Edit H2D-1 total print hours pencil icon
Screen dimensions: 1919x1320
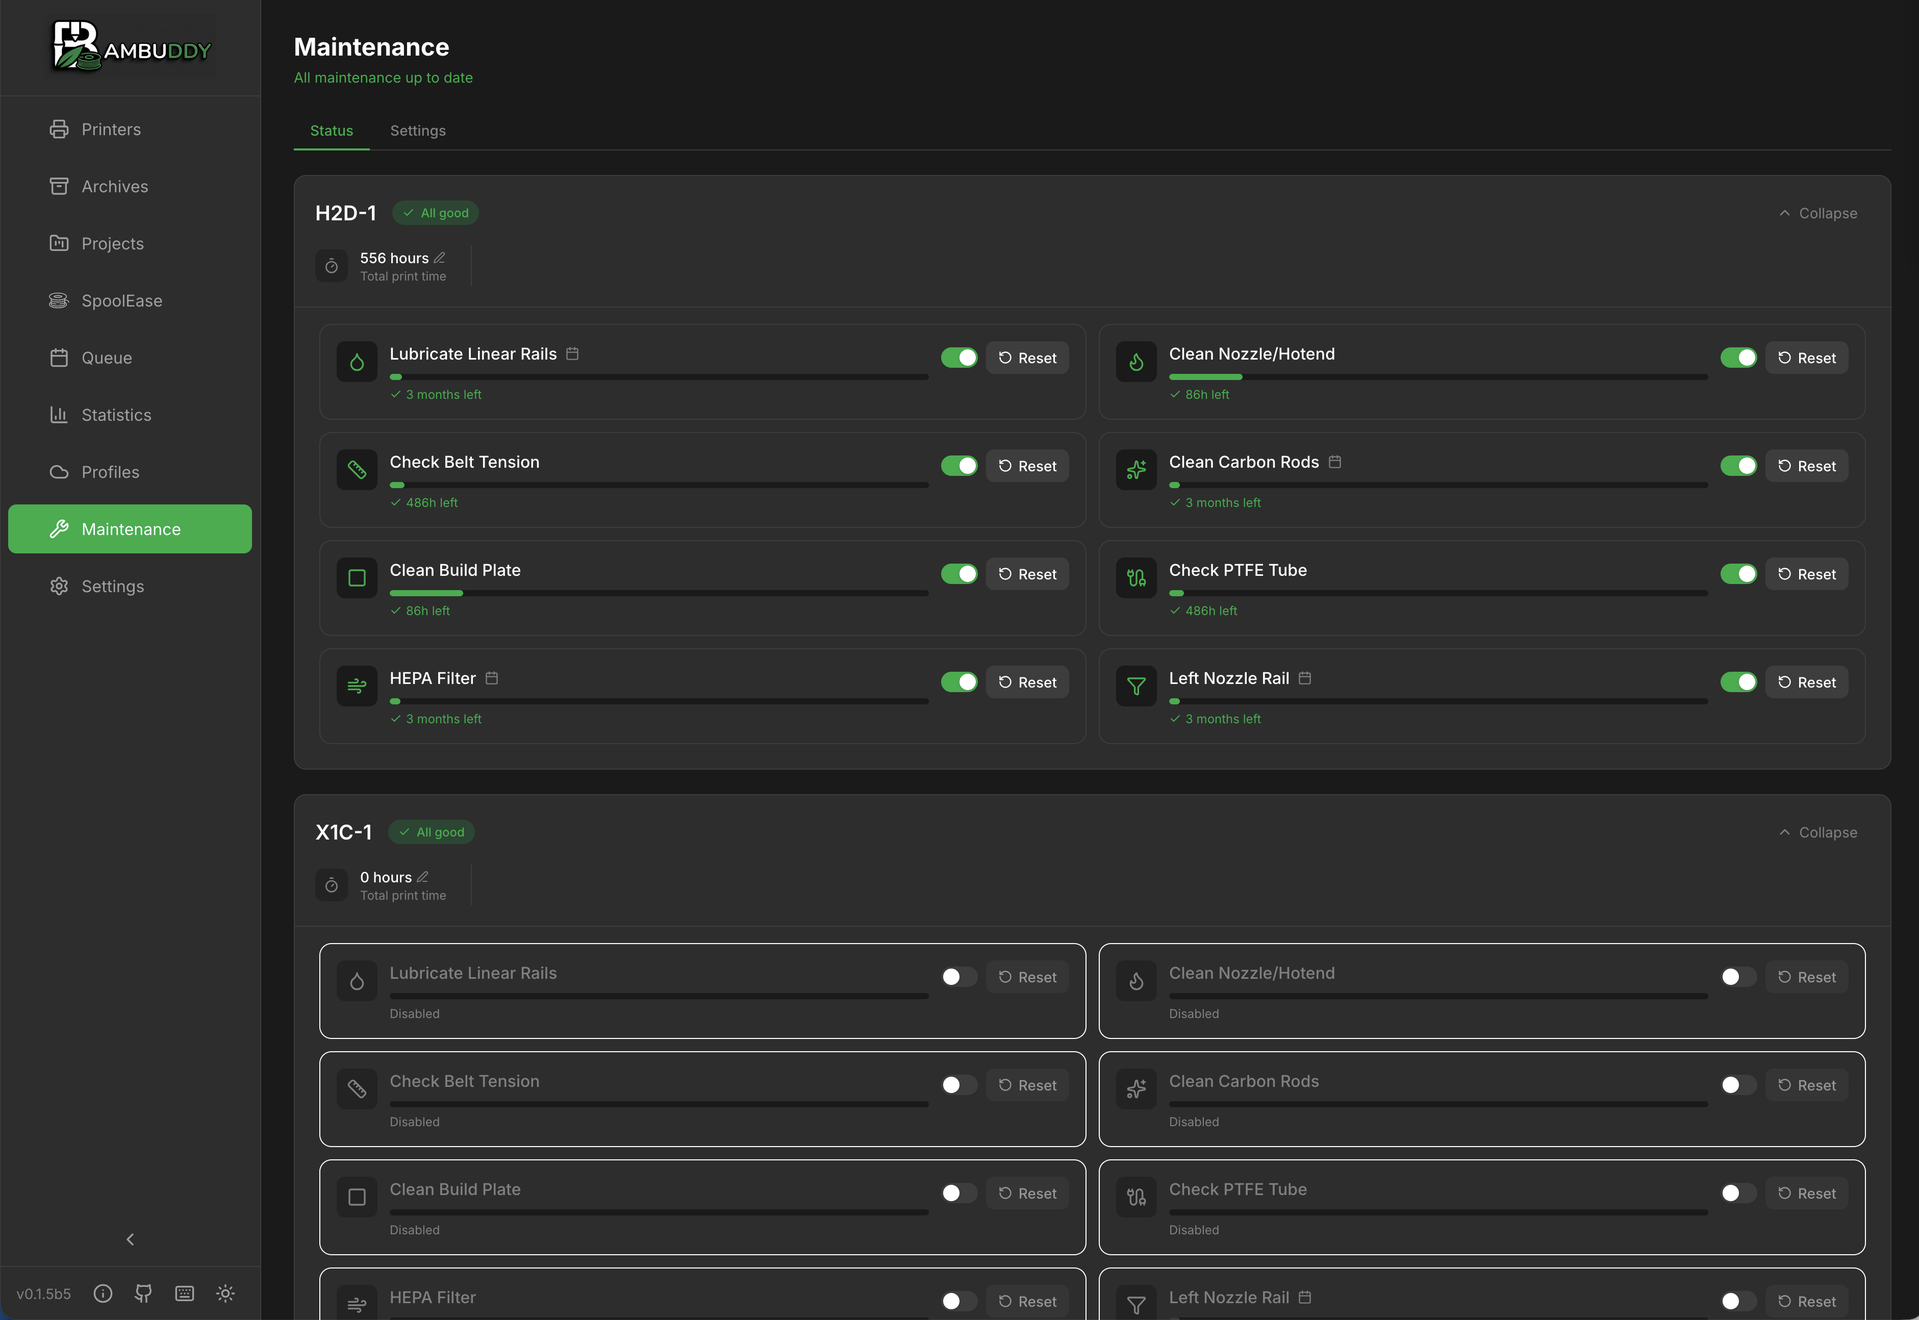[440, 258]
